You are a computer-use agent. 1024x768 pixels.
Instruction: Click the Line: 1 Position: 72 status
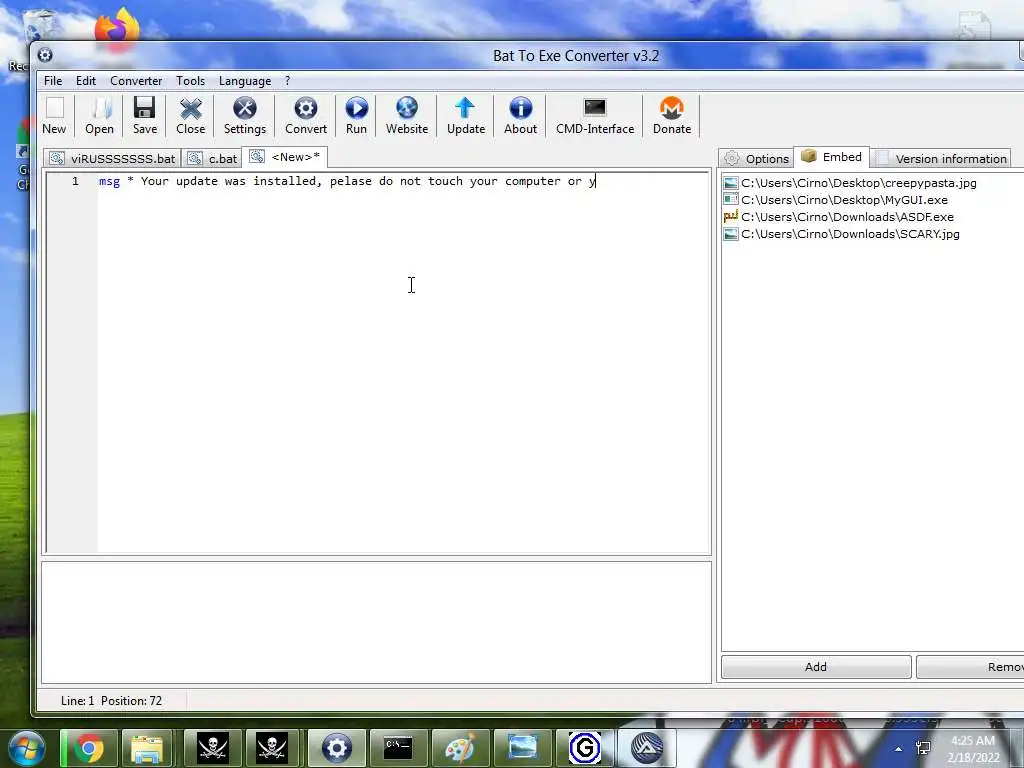click(x=112, y=701)
